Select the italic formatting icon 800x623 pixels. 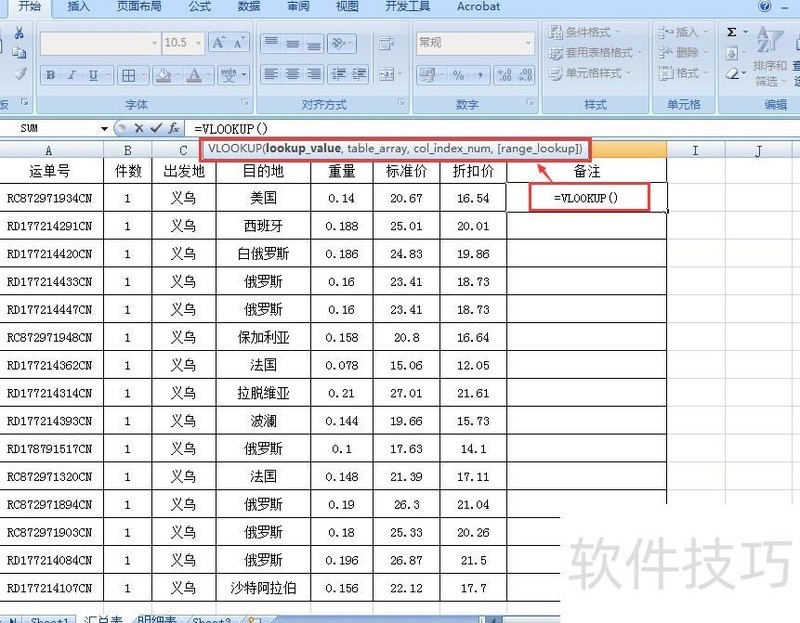[x=72, y=75]
